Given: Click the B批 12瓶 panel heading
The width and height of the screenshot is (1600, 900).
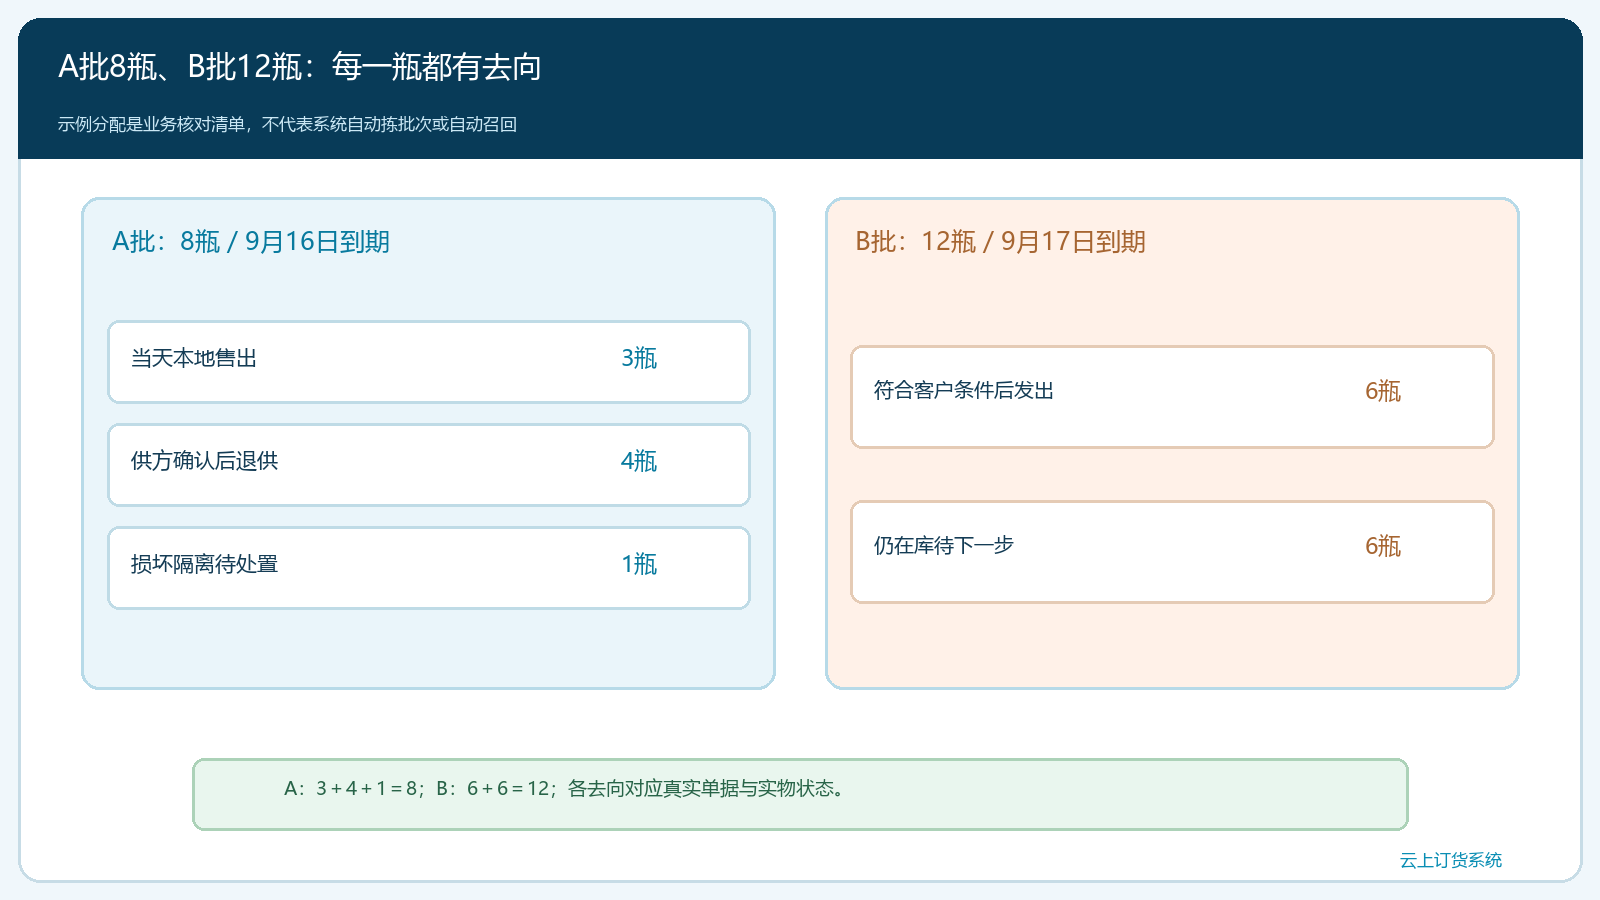Looking at the screenshot, I should [1001, 242].
